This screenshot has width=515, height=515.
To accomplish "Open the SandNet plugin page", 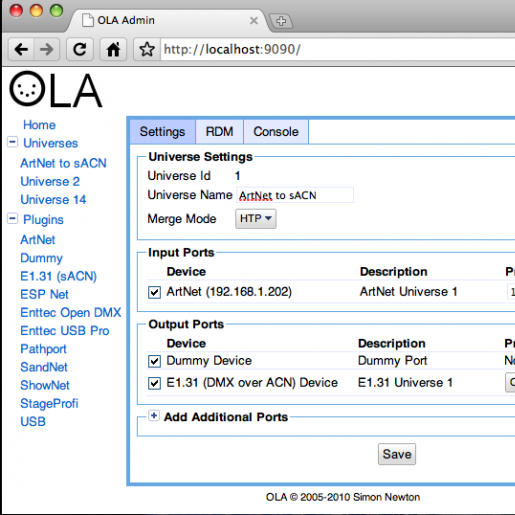I will (44, 367).
